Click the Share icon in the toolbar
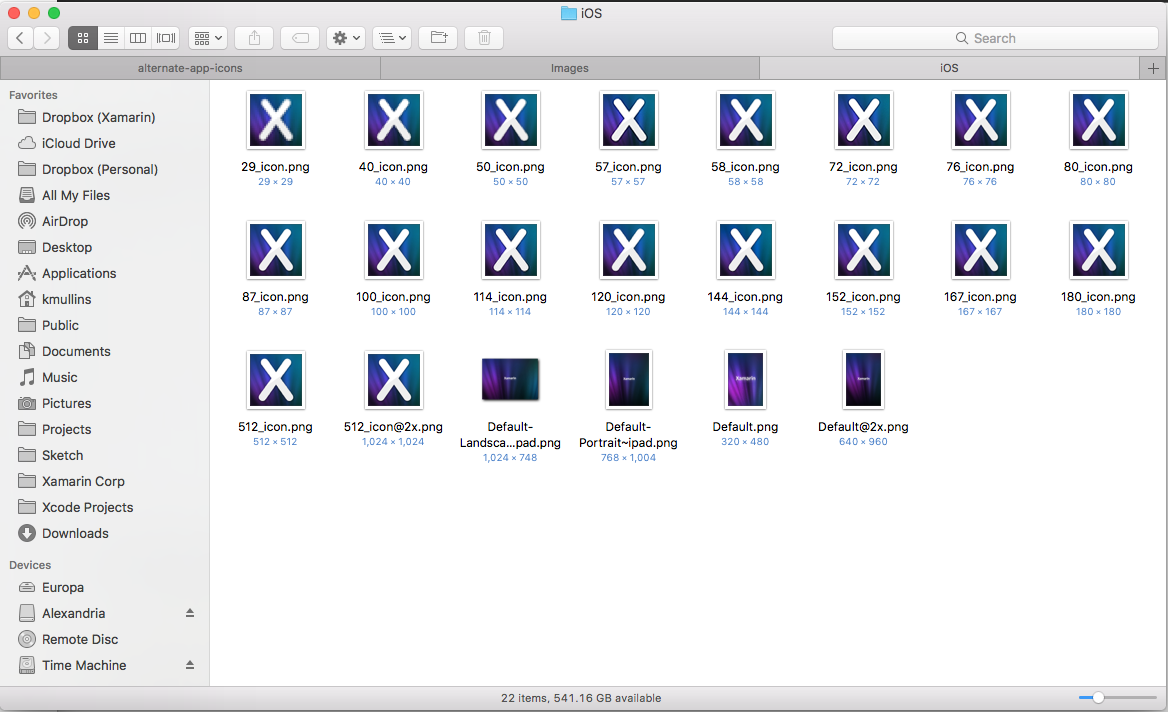The image size is (1168, 712). coord(253,37)
